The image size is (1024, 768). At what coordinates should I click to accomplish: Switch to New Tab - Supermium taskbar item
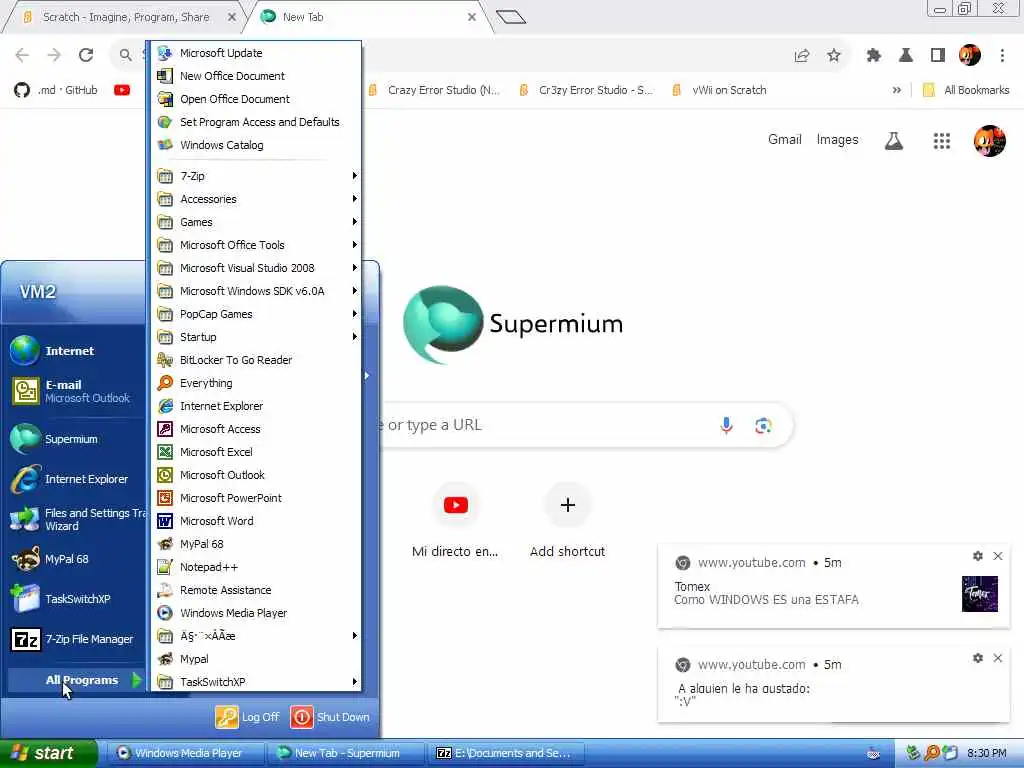[345, 753]
